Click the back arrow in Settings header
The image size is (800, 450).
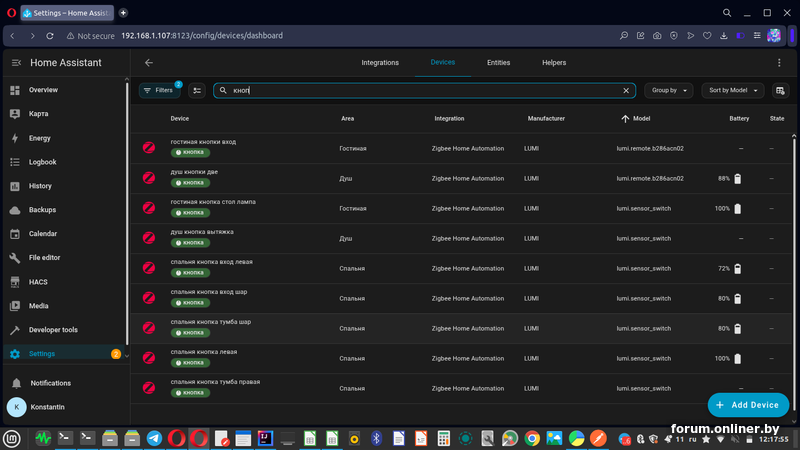[149, 62]
